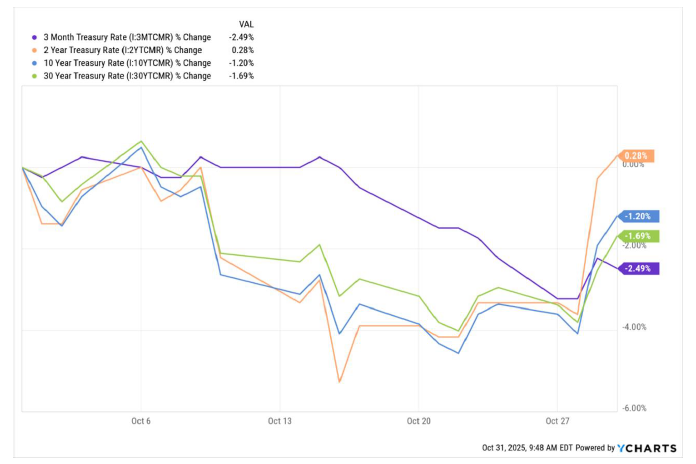Click the Oct 20 x-axis label
This screenshot has width=696, height=464.
pos(420,422)
